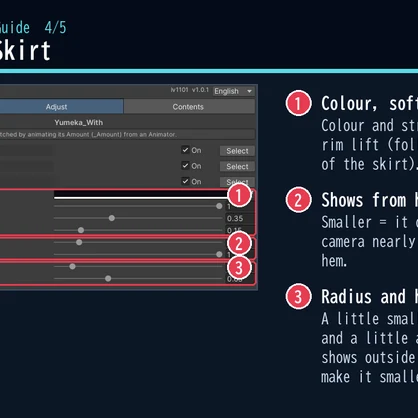
Task: Switch to the Contents tab
Action: [189, 107]
